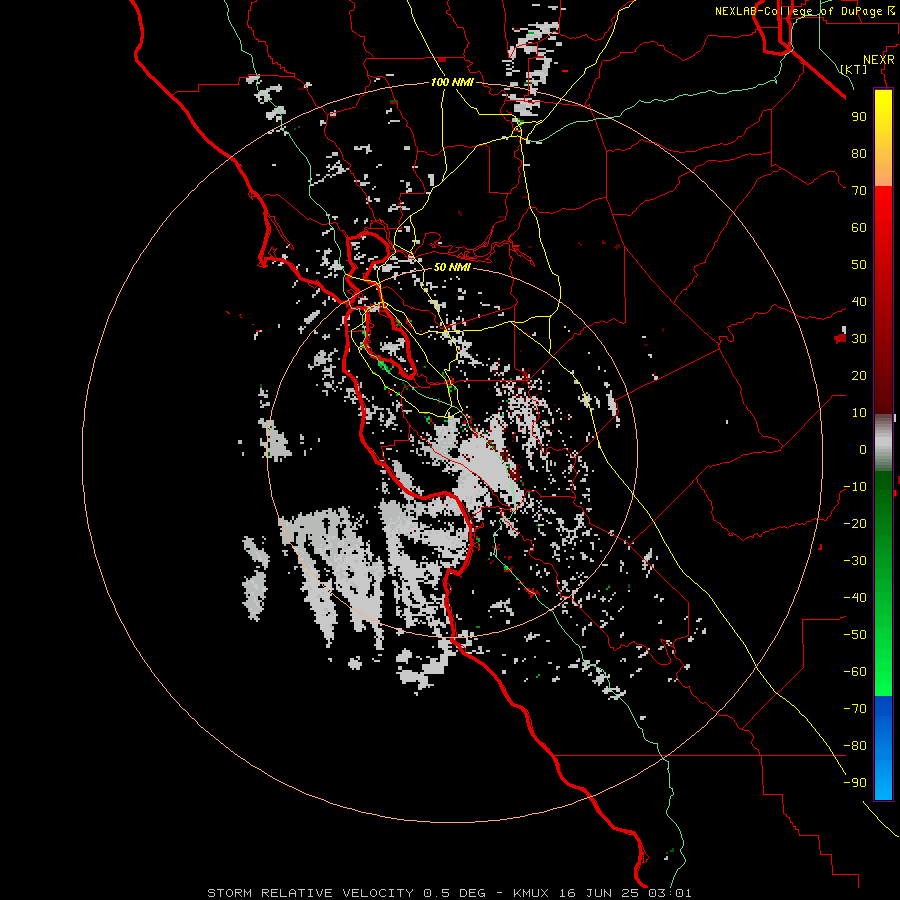Click the "NEXLAB-College of DuPage" header text
Screen dimensions: 900x900
pyautogui.click(x=798, y=11)
